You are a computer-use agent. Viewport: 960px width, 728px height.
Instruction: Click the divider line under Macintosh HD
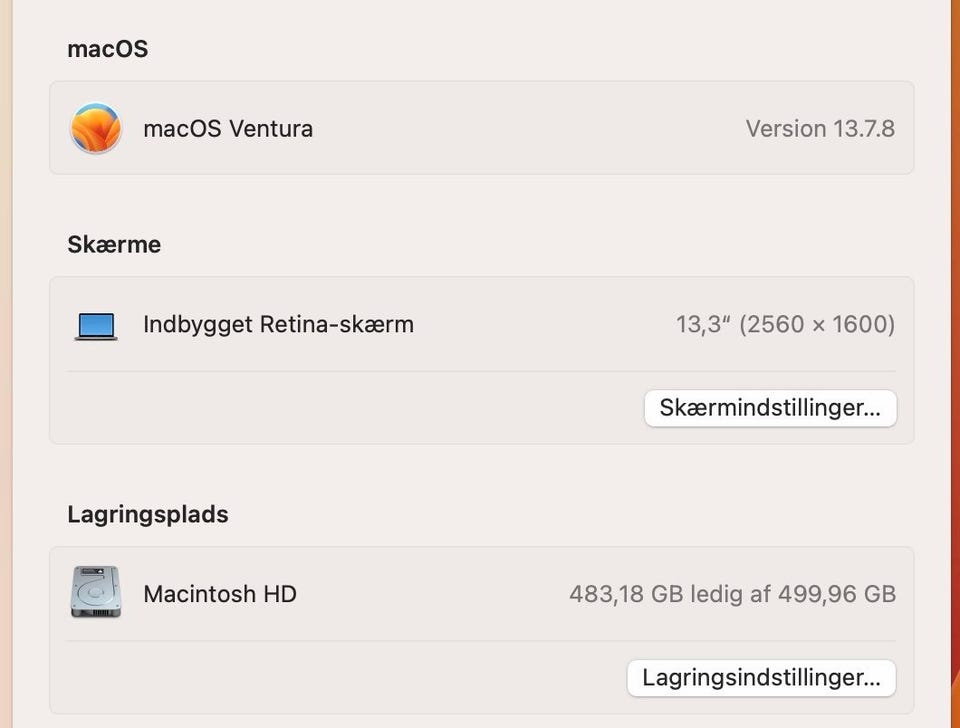point(480,641)
